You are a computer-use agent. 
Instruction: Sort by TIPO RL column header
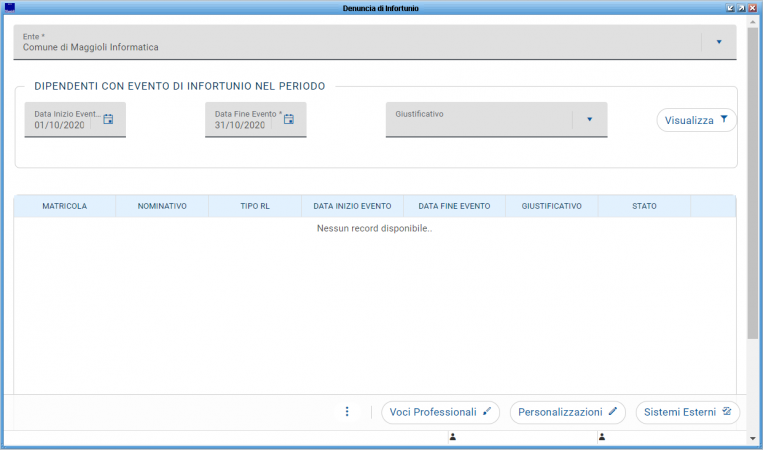click(255, 206)
